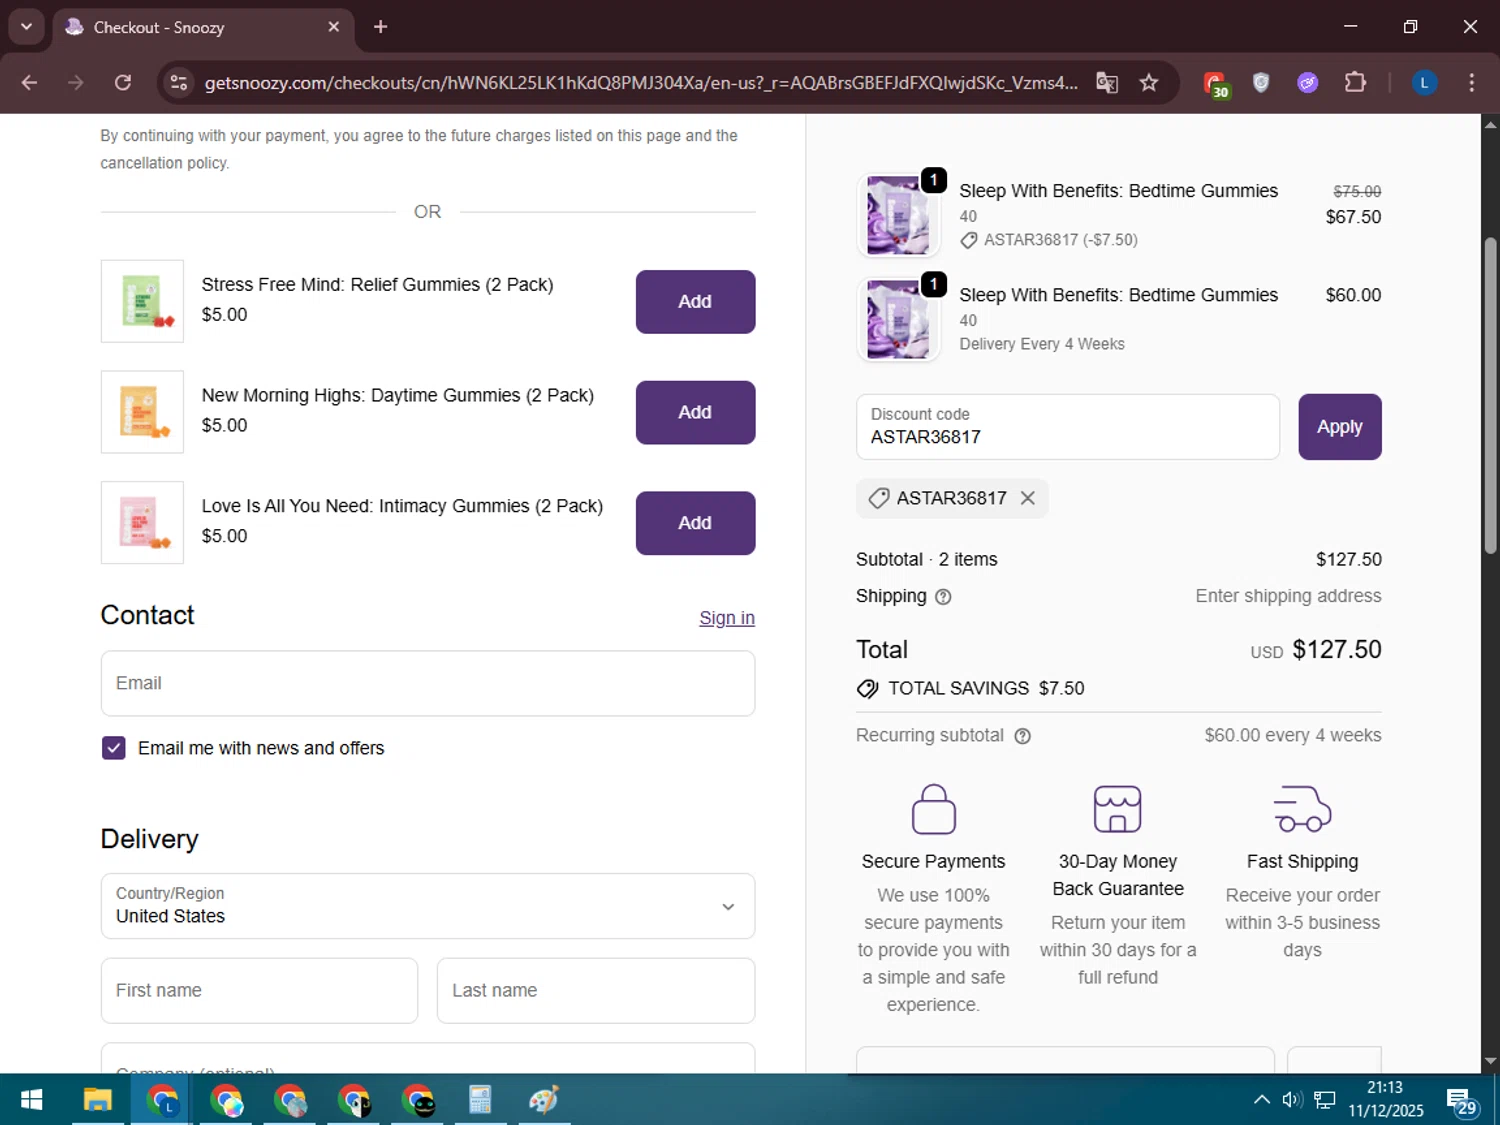Click the Secure Payments lock icon
Screen dimensions: 1500x1125
(934, 809)
